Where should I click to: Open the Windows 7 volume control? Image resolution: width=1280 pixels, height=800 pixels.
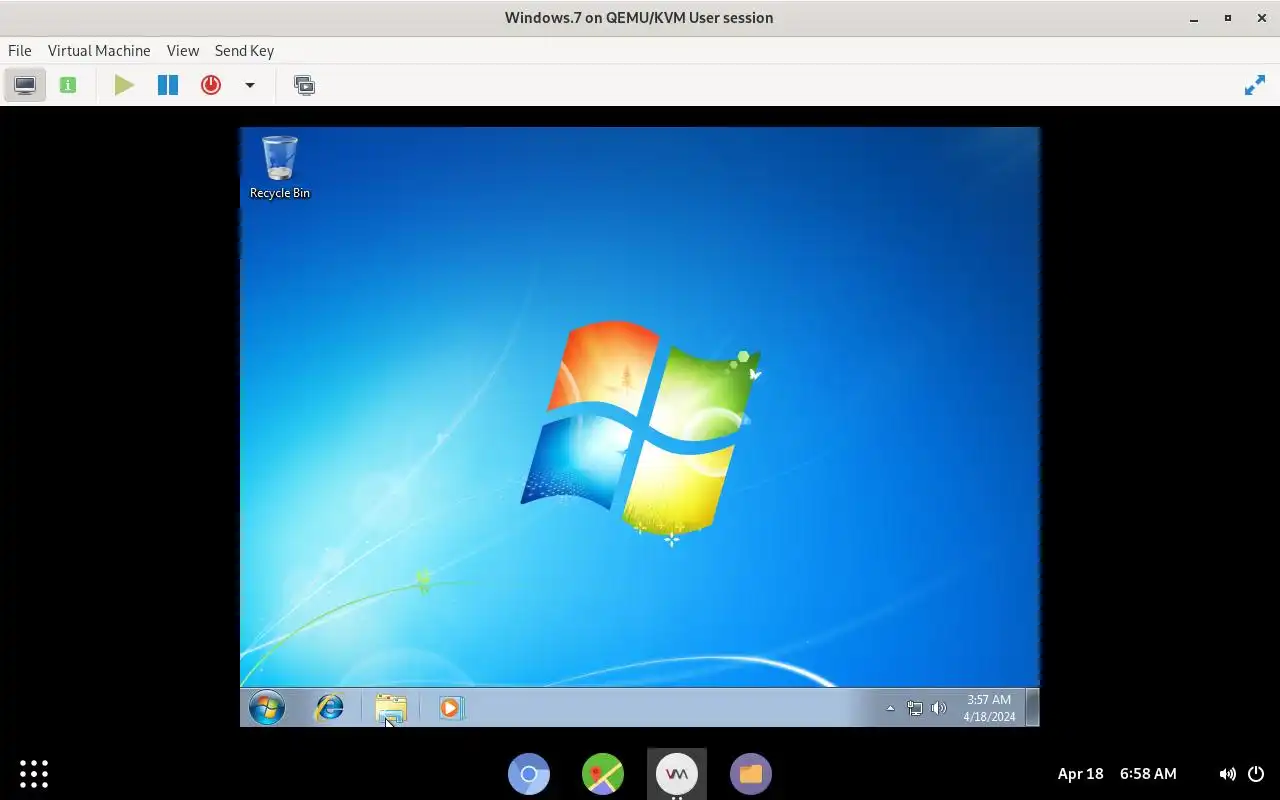938,708
